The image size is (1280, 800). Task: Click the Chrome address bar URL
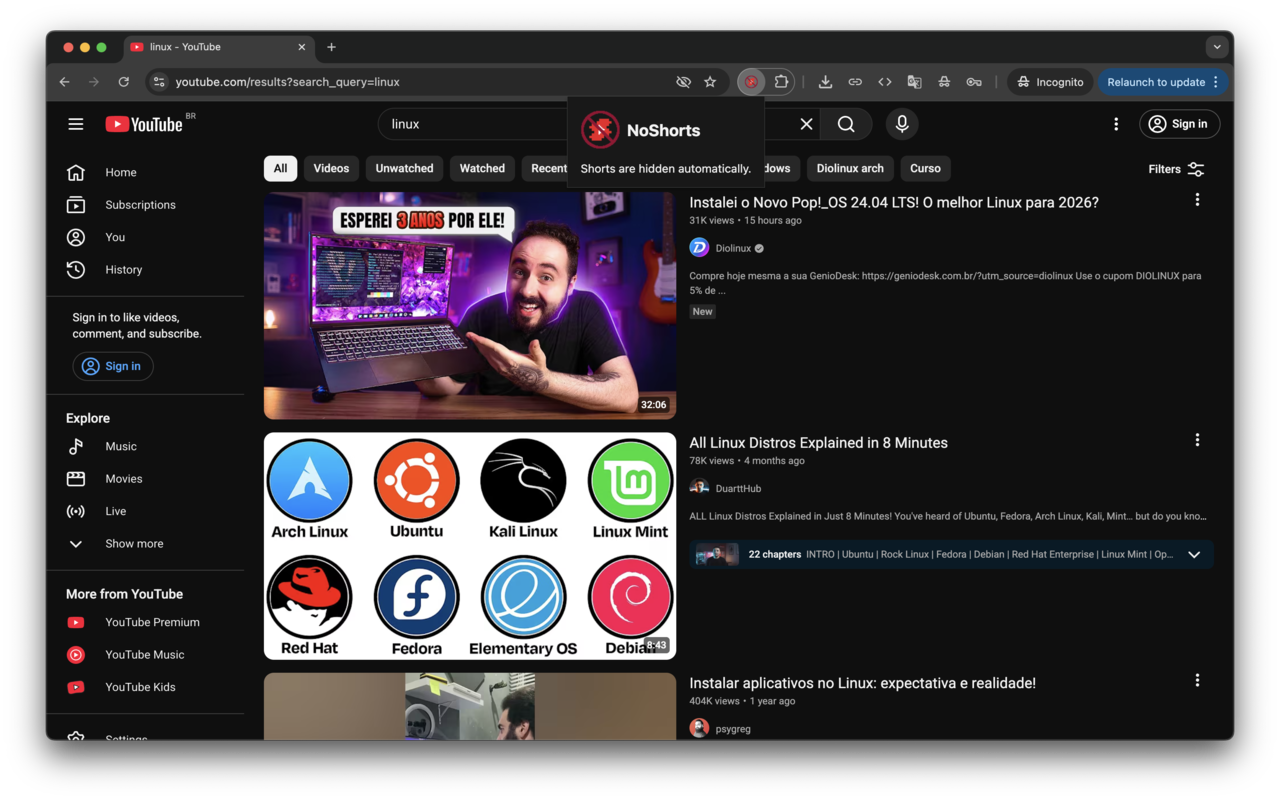point(288,82)
